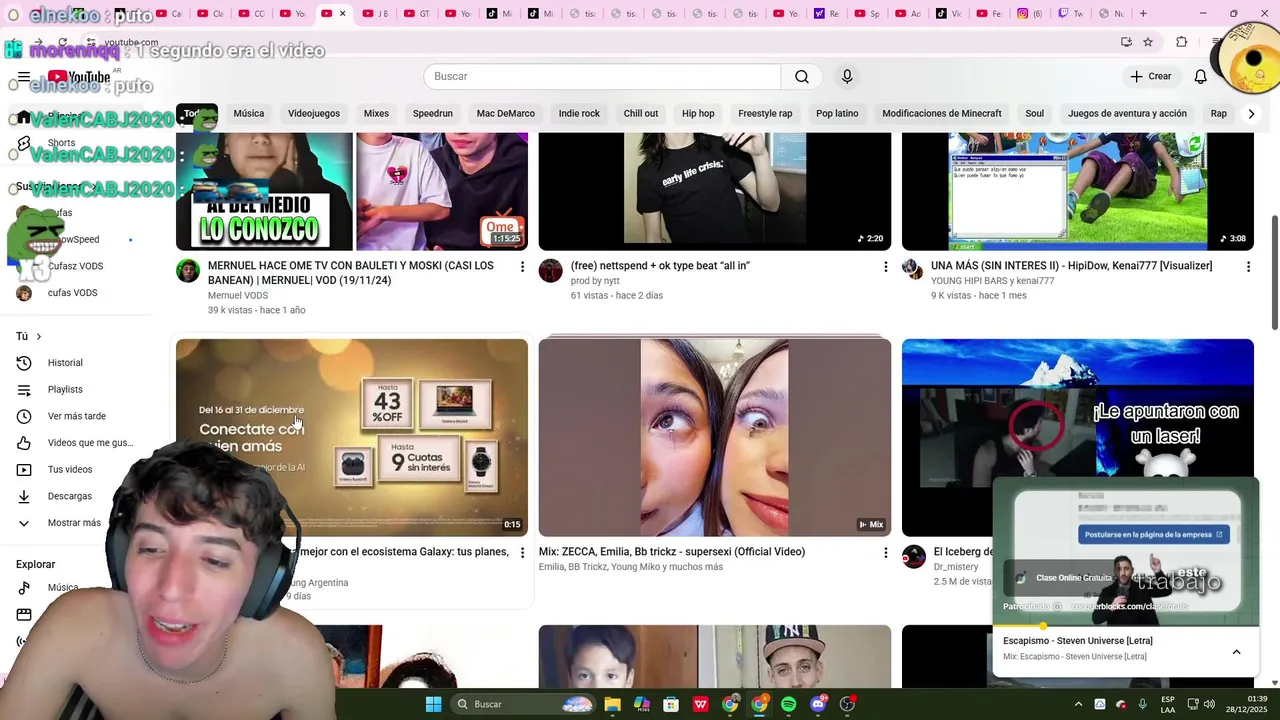This screenshot has height=720, width=1280.
Task: Open prod by nytt channel avatar
Action: 551,271
